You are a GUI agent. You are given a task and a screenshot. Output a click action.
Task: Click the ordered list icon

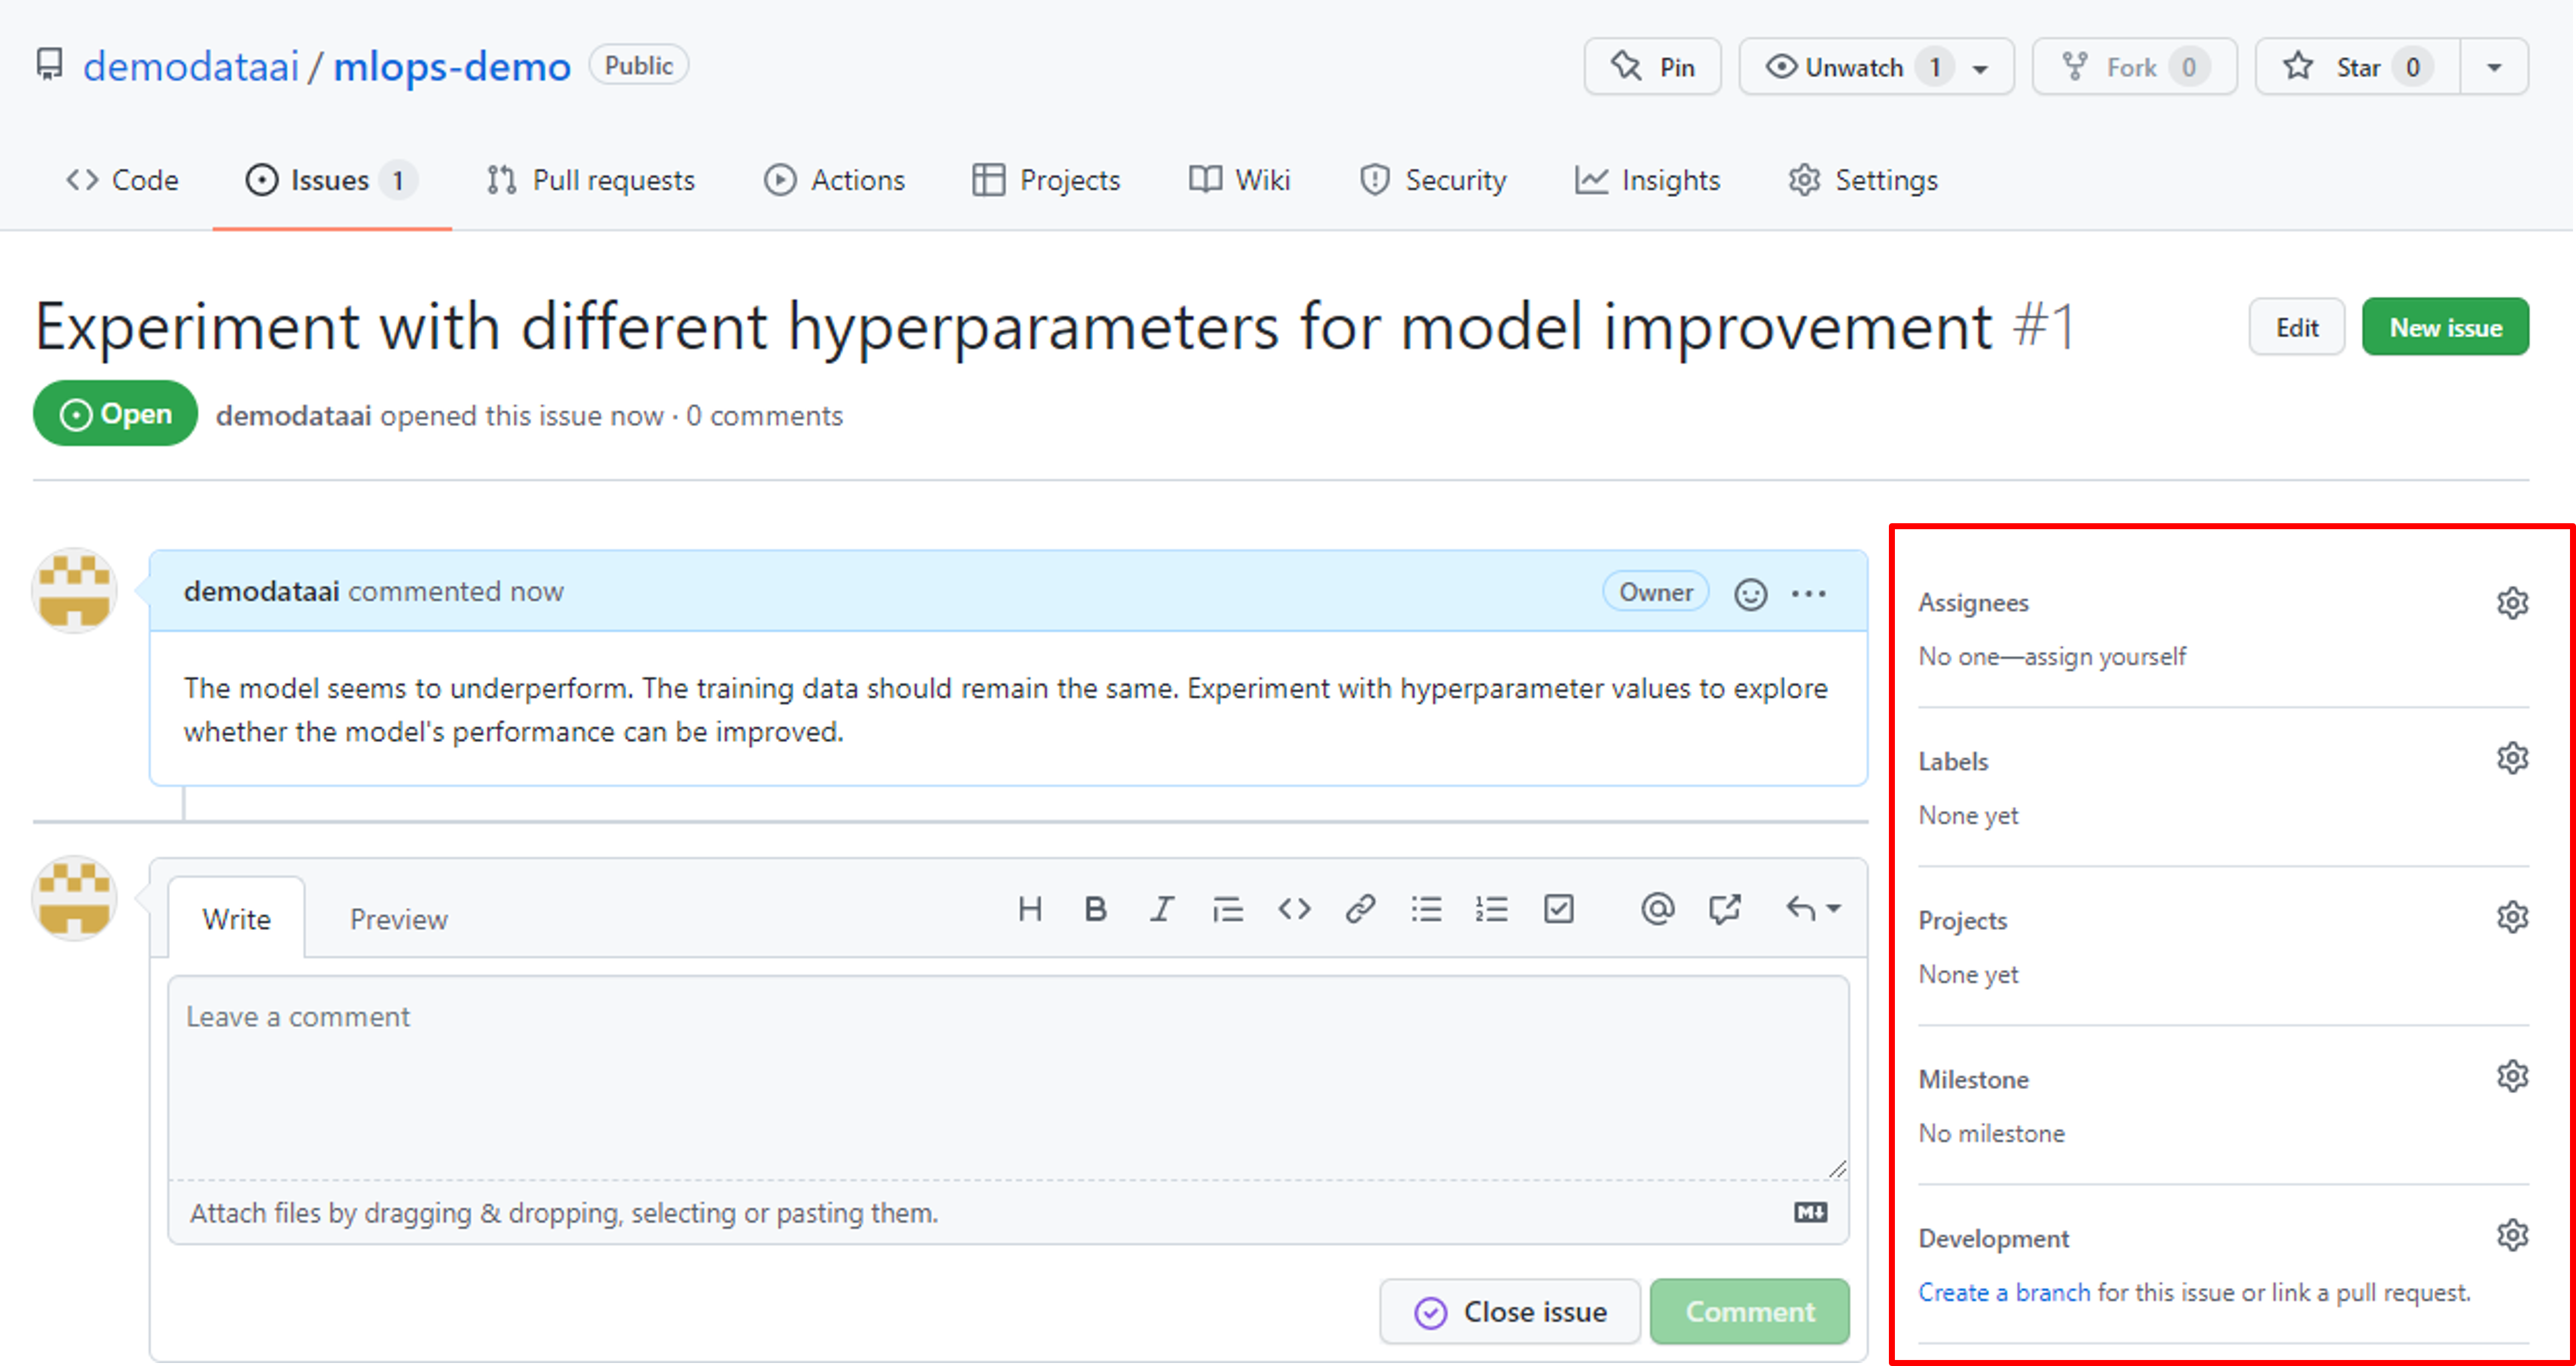tap(1491, 908)
